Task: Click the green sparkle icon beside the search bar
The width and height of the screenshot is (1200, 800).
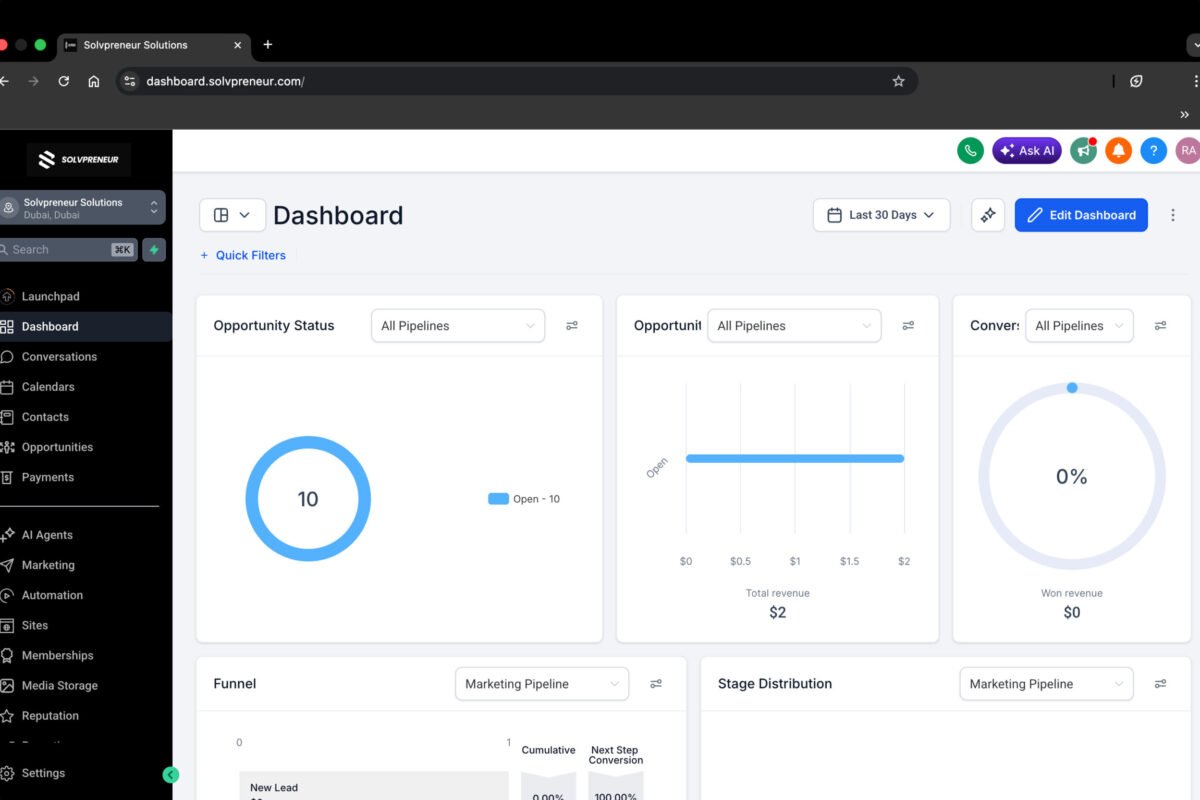Action: click(x=152, y=249)
